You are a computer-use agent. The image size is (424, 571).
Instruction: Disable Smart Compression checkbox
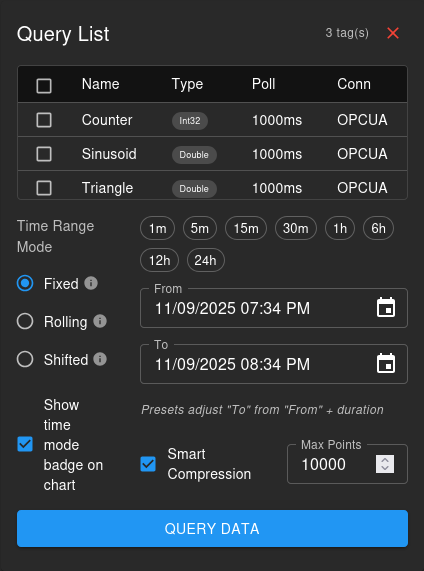click(x=148, y=464)
